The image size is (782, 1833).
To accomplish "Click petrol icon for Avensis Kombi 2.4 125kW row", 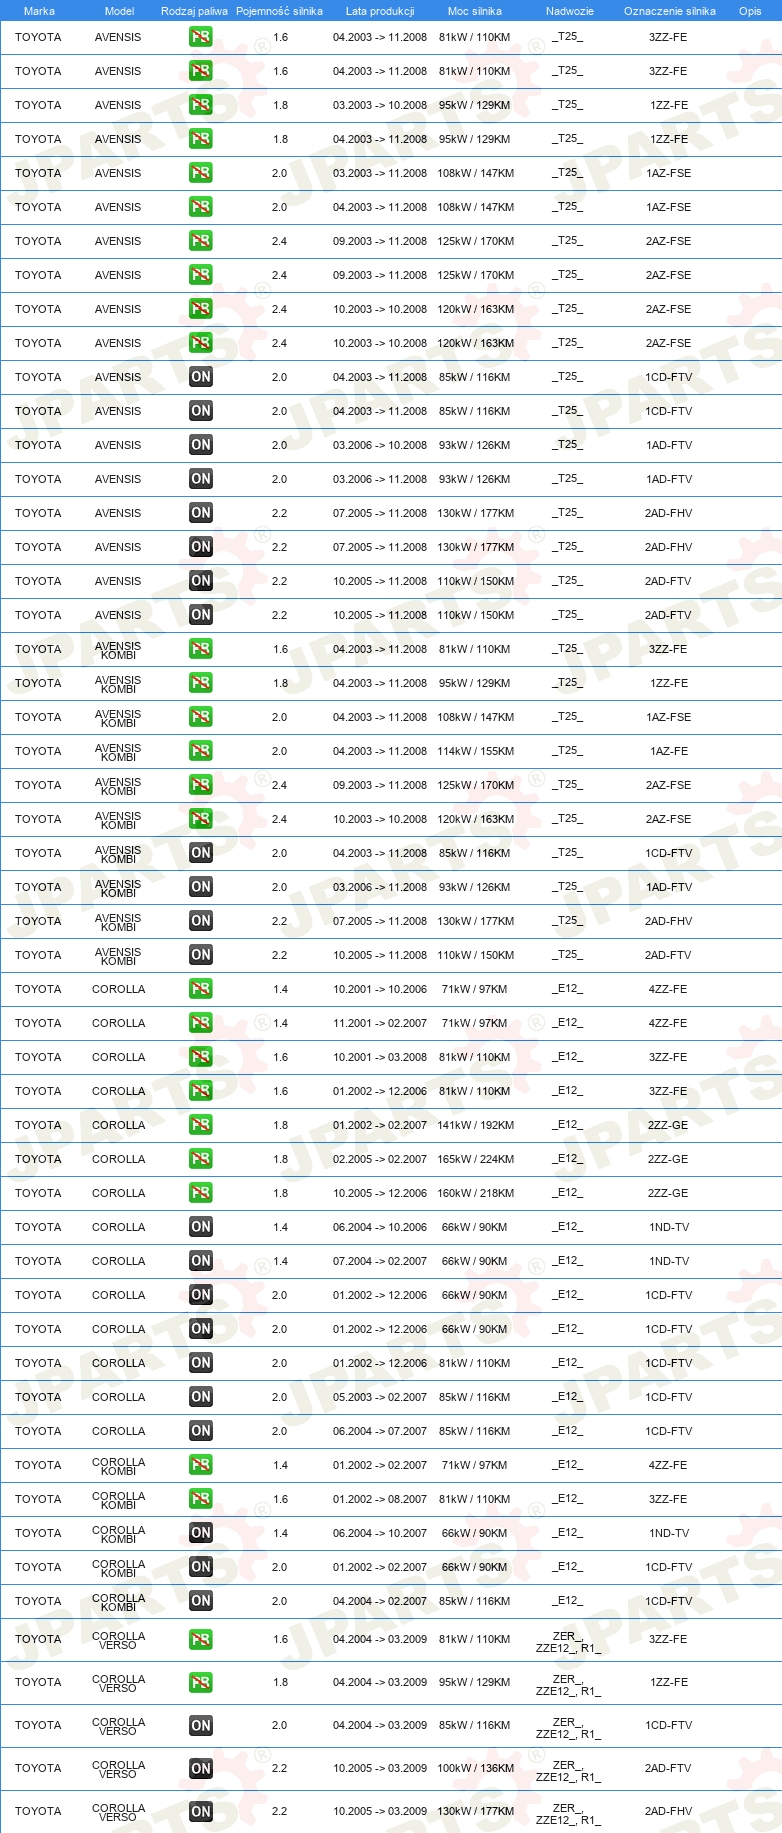I will click(201, 785).
